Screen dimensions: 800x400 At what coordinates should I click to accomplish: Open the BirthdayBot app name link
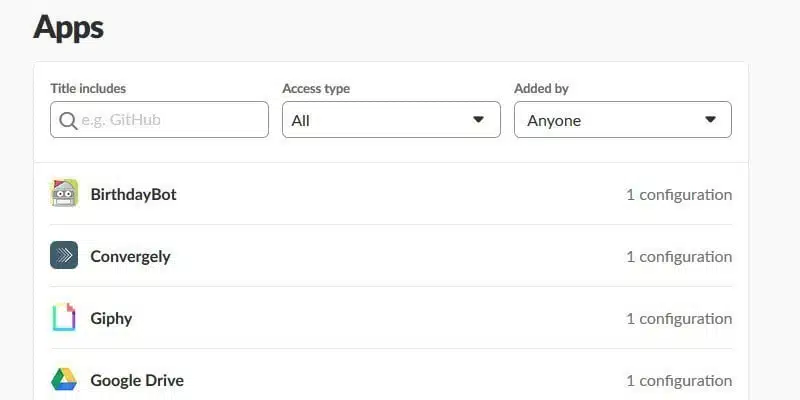point(133,194)
